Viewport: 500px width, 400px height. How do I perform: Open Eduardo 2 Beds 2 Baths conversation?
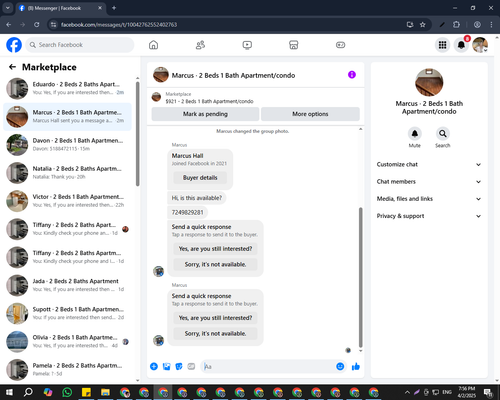pos(67,88)
